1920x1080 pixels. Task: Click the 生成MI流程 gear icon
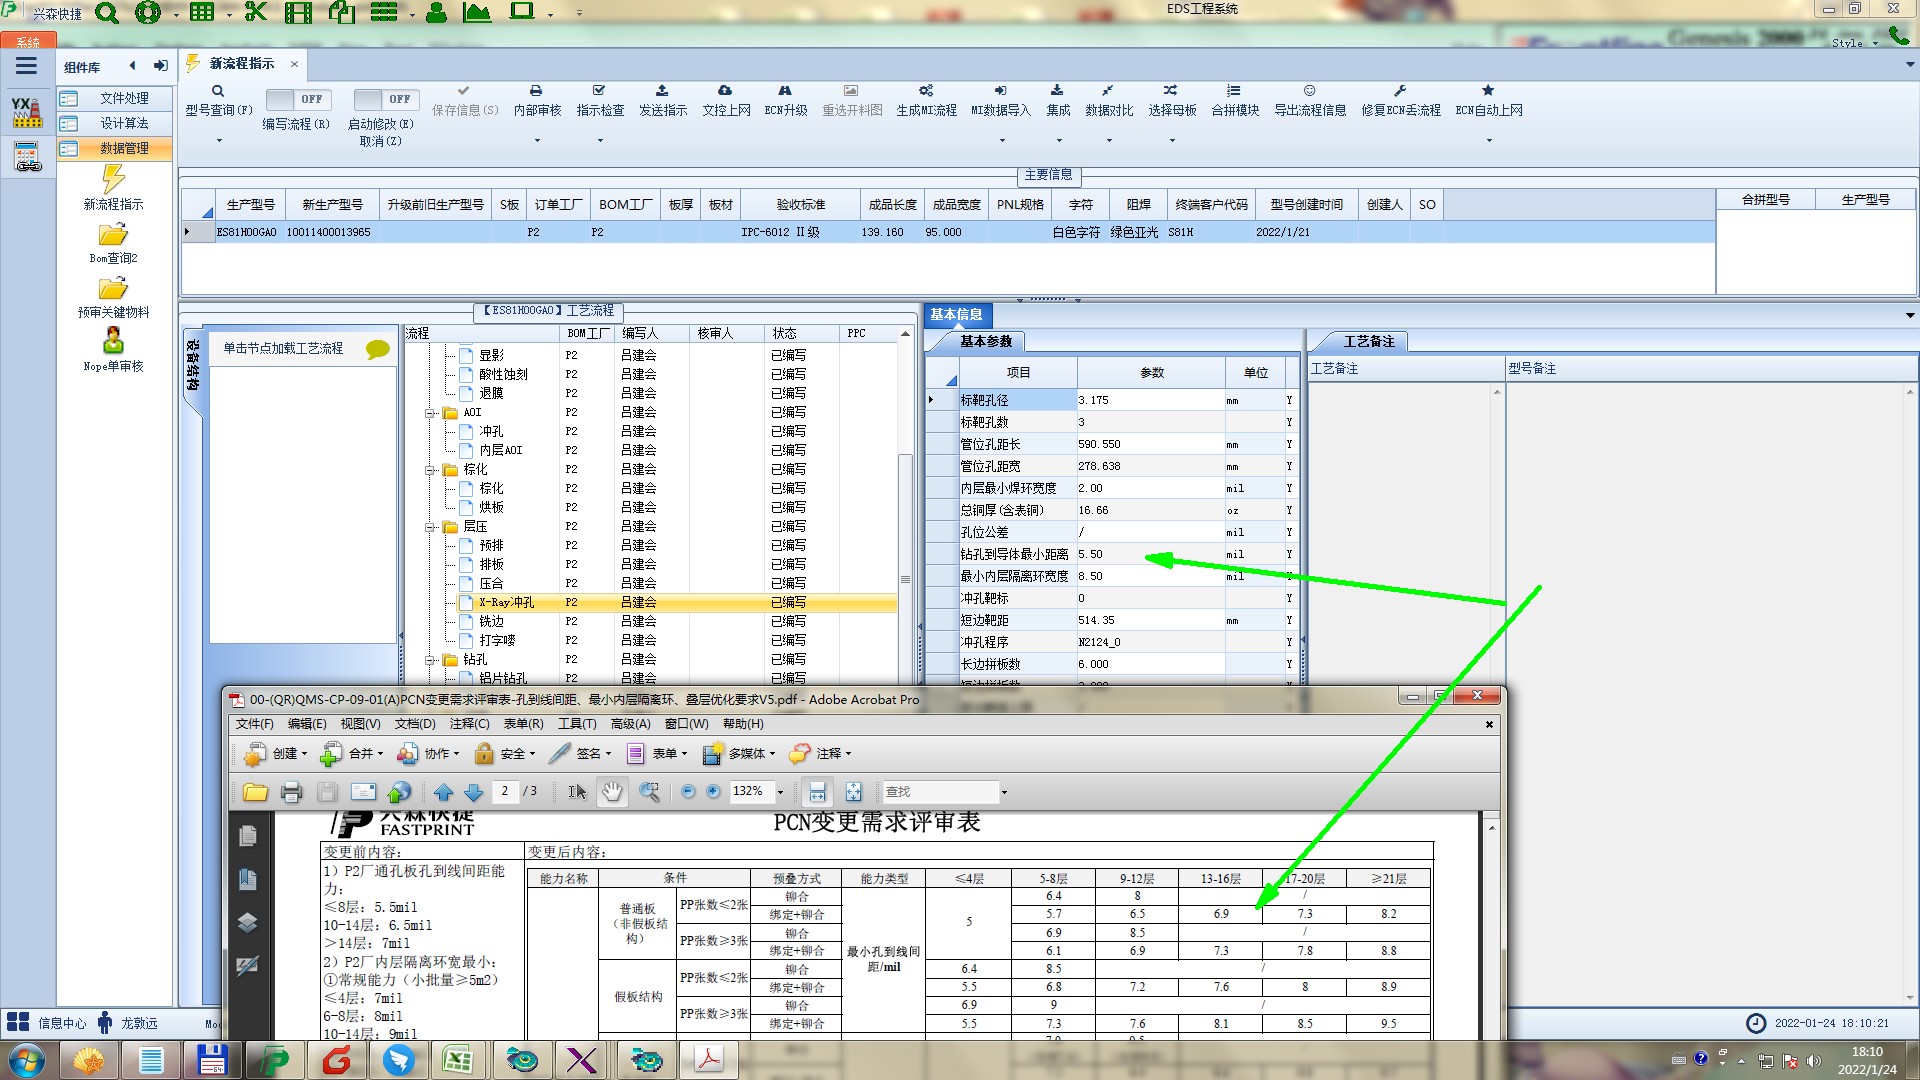click(x=926, y=91)
